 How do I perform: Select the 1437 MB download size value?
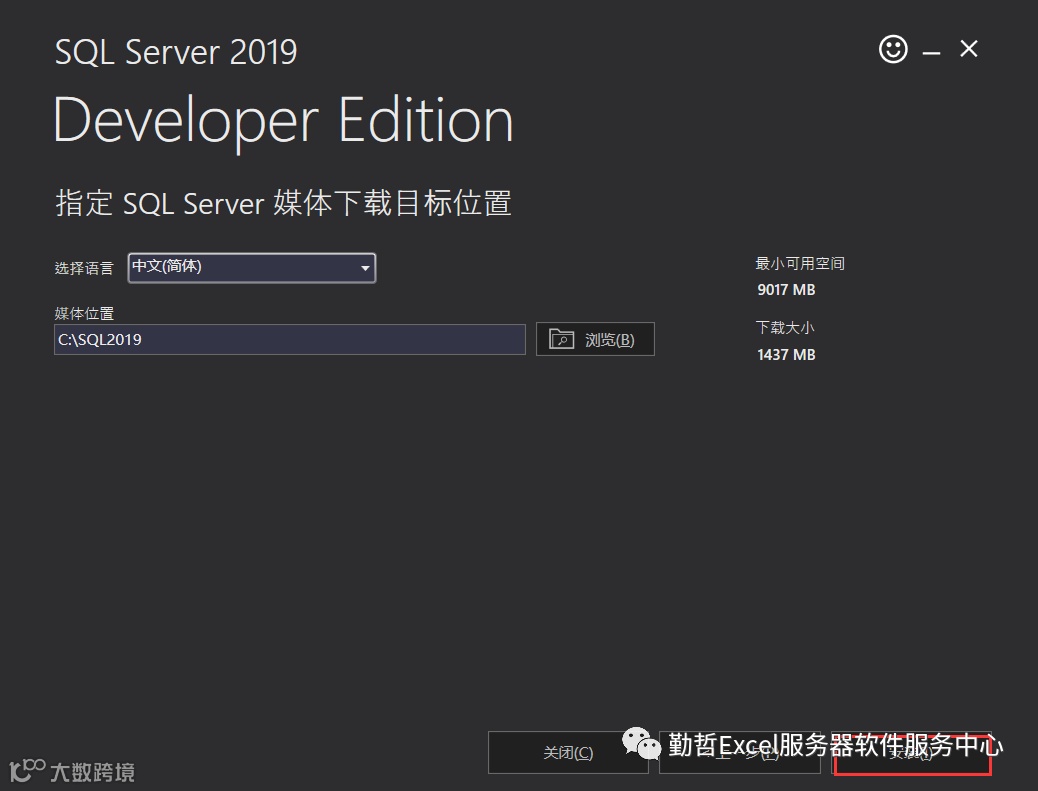[786, 355]
